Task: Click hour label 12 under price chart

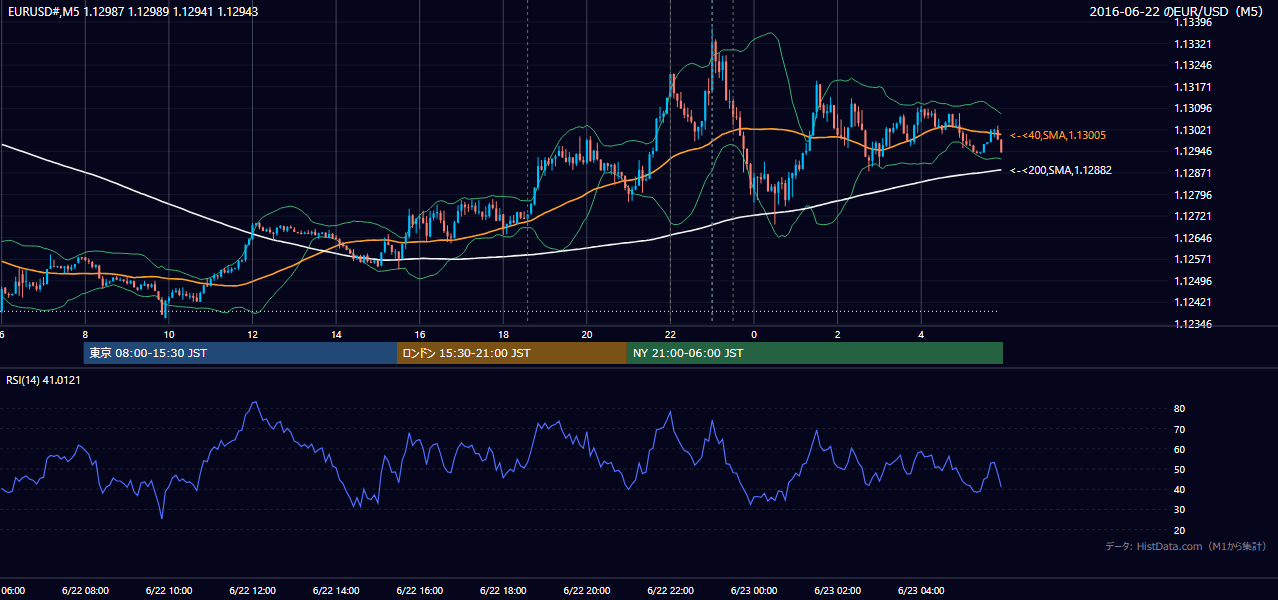Action: (x=252, y=335)
